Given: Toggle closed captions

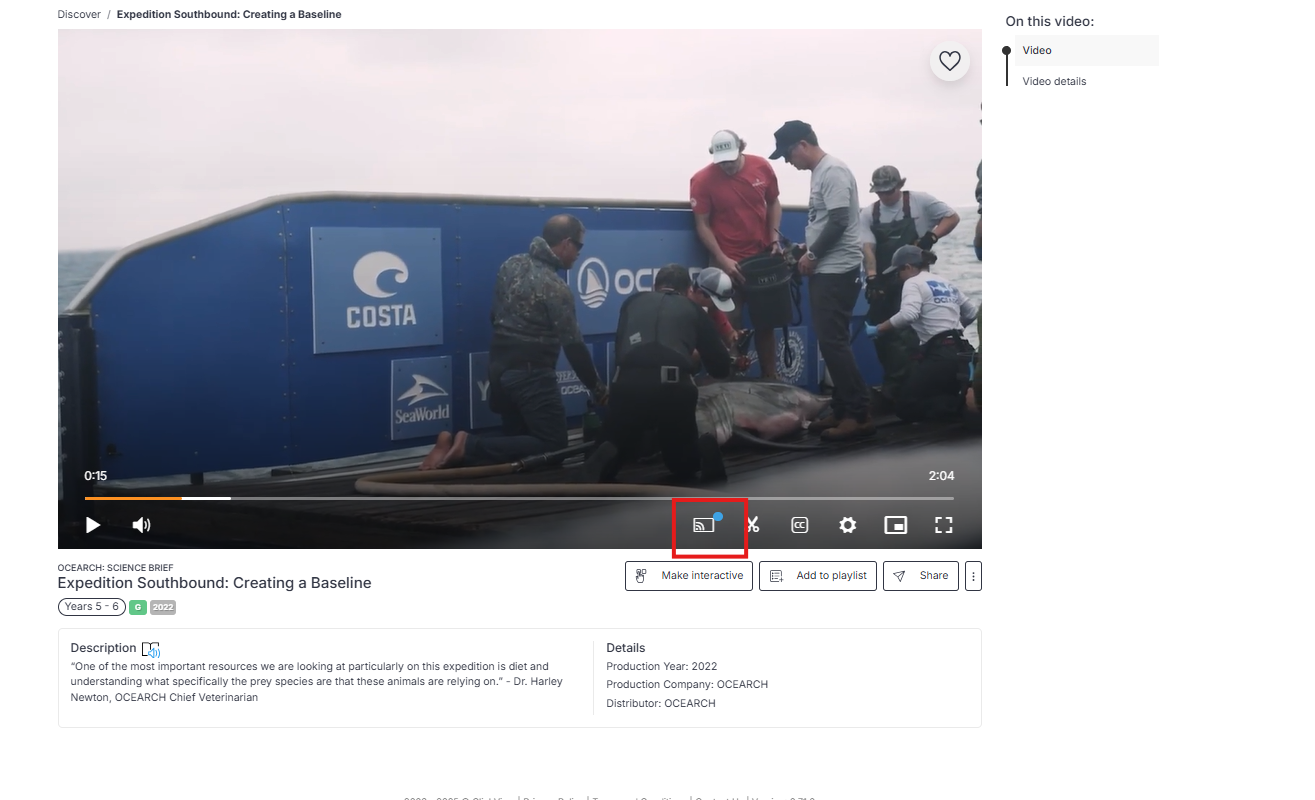Looking at the screenshot, I should [x=800, y=525].
